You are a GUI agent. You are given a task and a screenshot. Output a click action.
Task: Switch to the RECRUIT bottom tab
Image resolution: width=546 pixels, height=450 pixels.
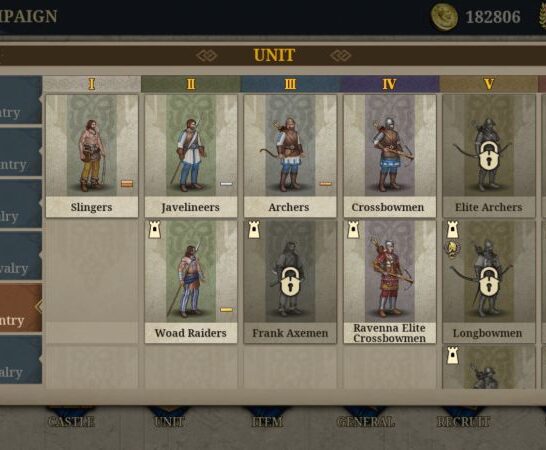tap(463, 421)
